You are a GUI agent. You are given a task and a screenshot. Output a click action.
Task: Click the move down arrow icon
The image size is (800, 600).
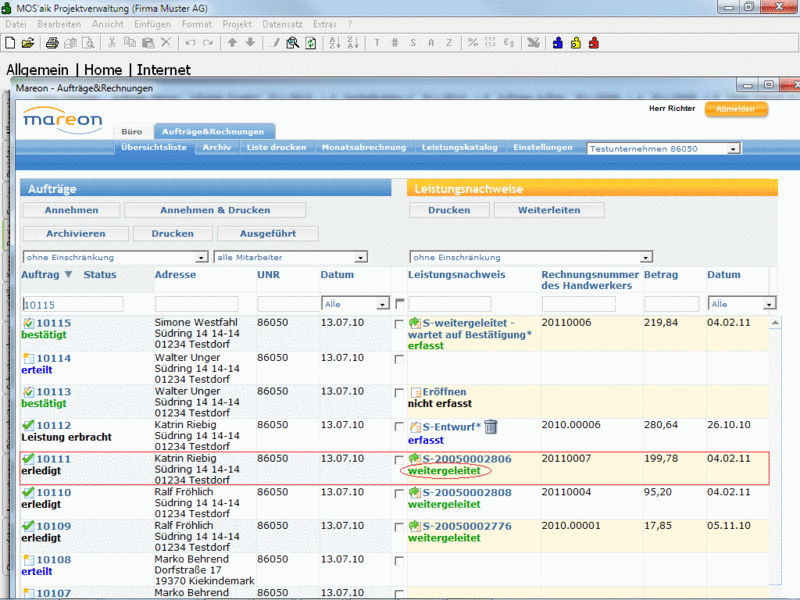[250, 43]
